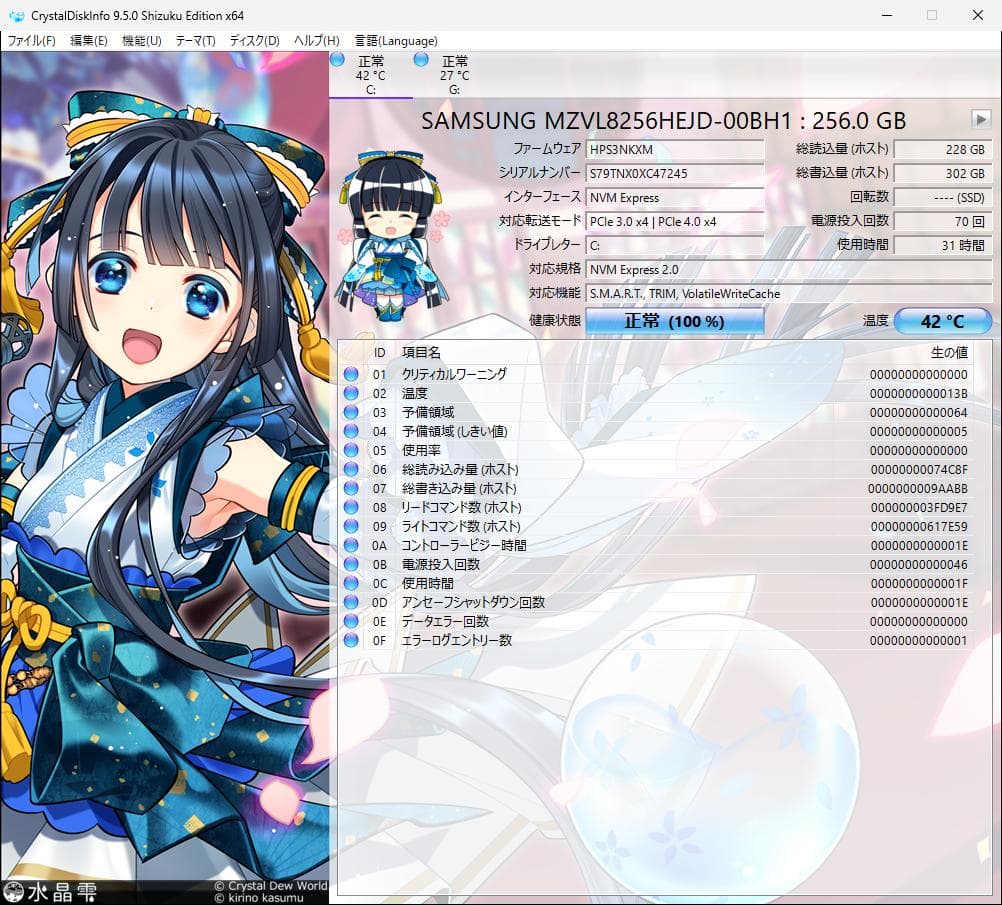
Task: Click the blue indicator beside 総読み込み量 (ホスト)
Action: [351, 469]
